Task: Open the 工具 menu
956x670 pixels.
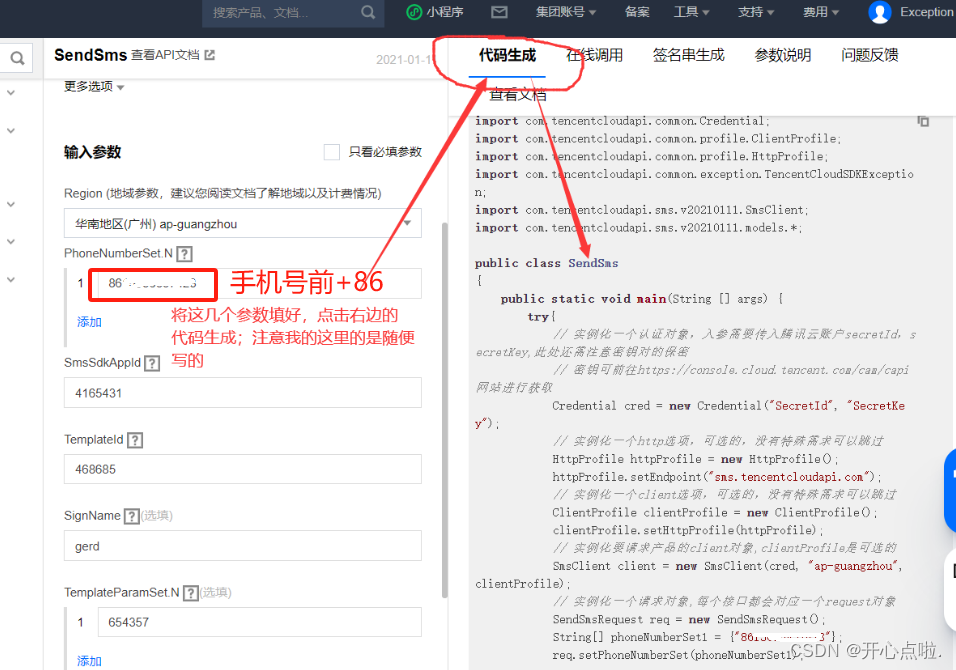Action: click(691, 12)
